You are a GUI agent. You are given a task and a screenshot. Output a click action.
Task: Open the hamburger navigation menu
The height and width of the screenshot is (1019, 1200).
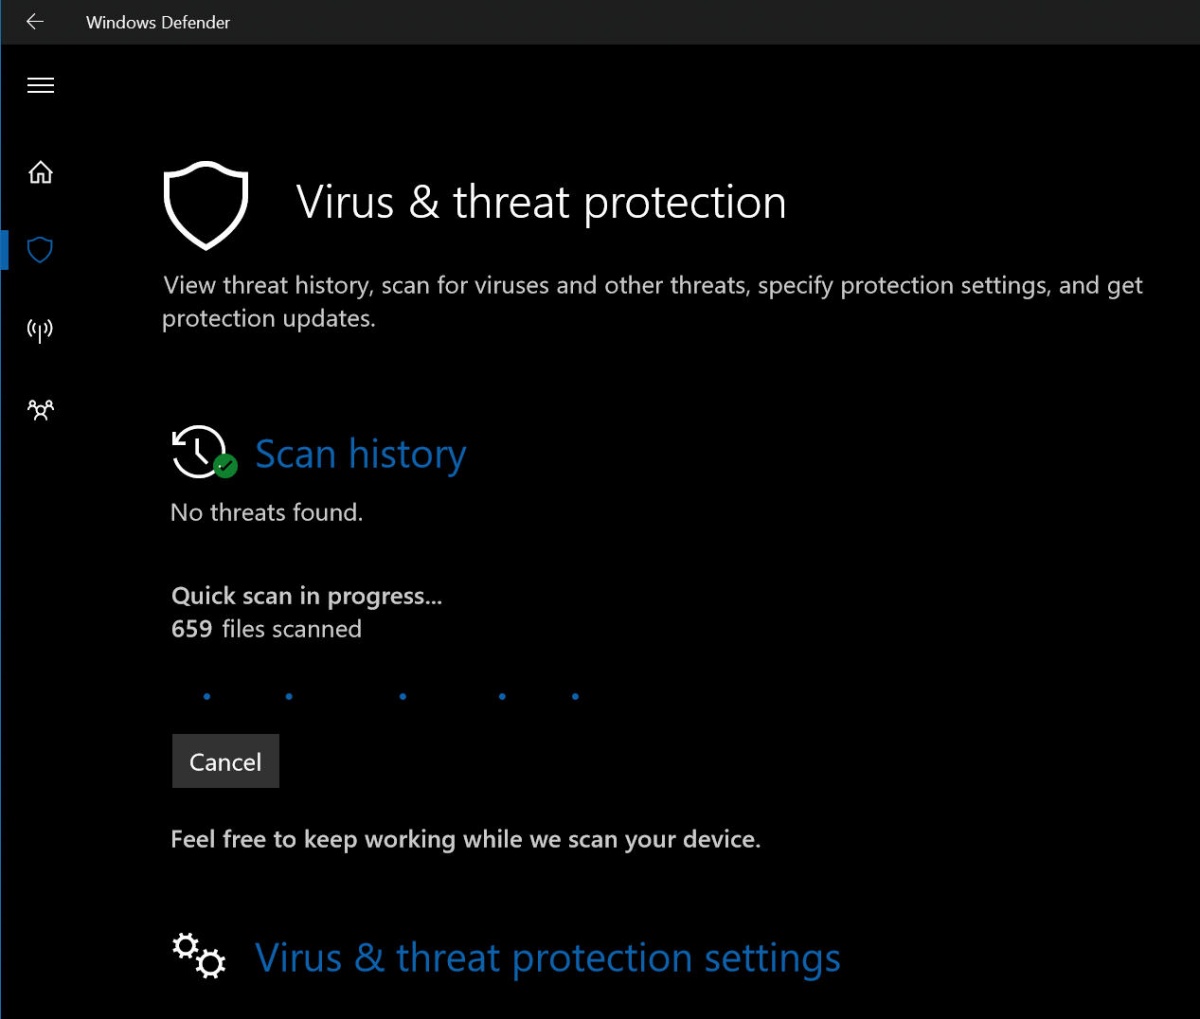[x=40, y=85]
